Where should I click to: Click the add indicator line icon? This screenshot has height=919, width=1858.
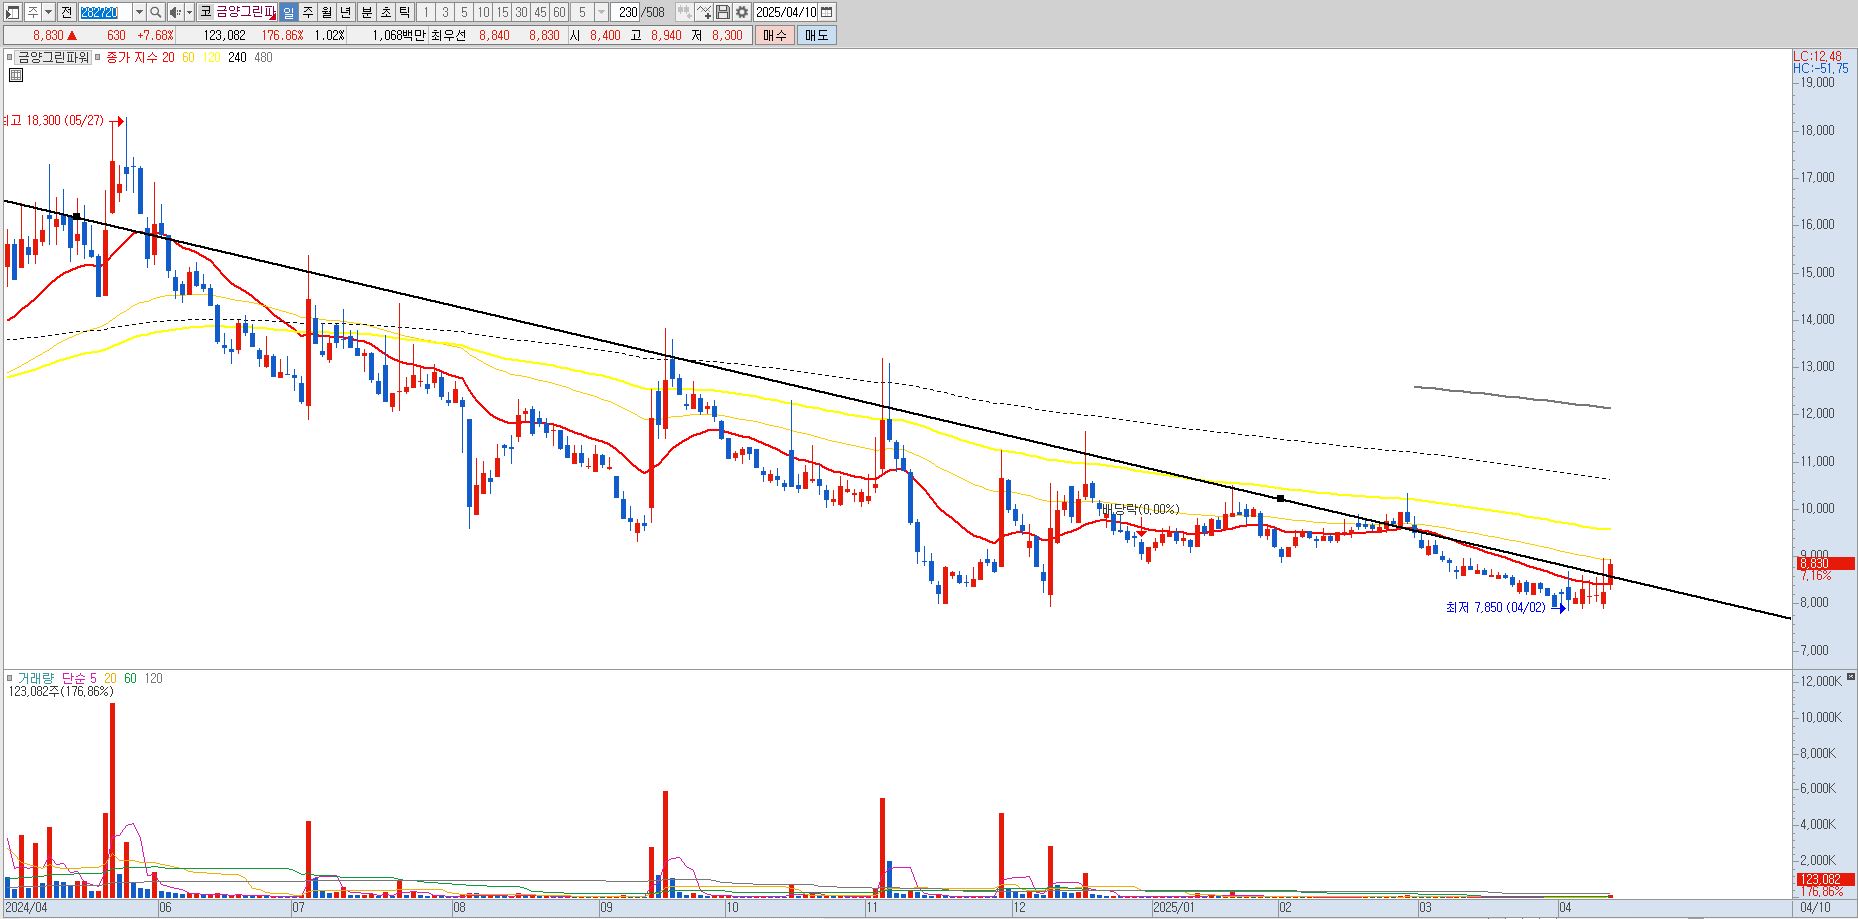[703, 12]
